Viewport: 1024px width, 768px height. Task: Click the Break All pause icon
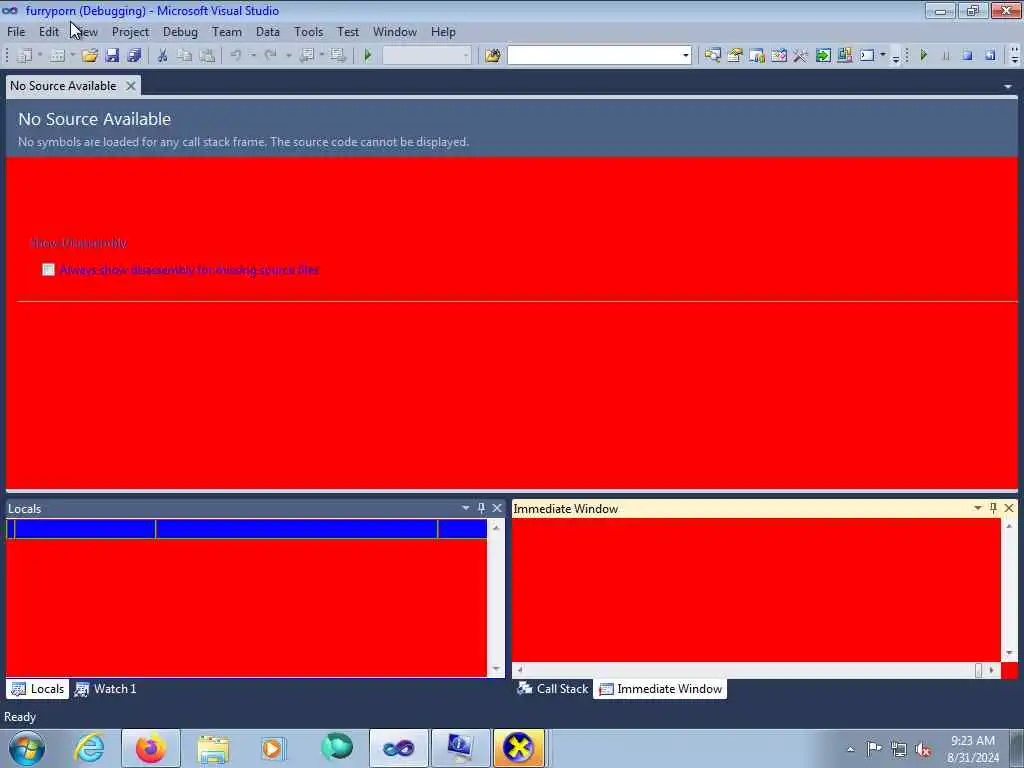click(946, 56)
